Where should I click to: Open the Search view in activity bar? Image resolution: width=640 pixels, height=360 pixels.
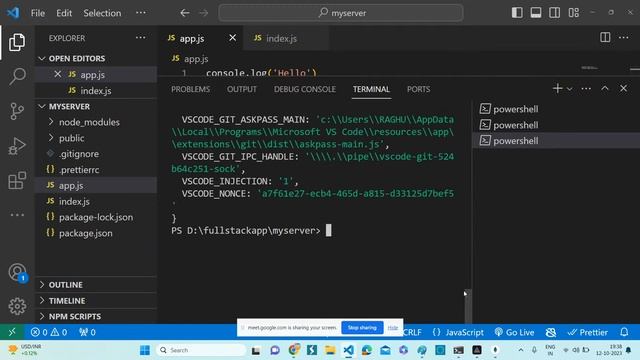[17, 76]
